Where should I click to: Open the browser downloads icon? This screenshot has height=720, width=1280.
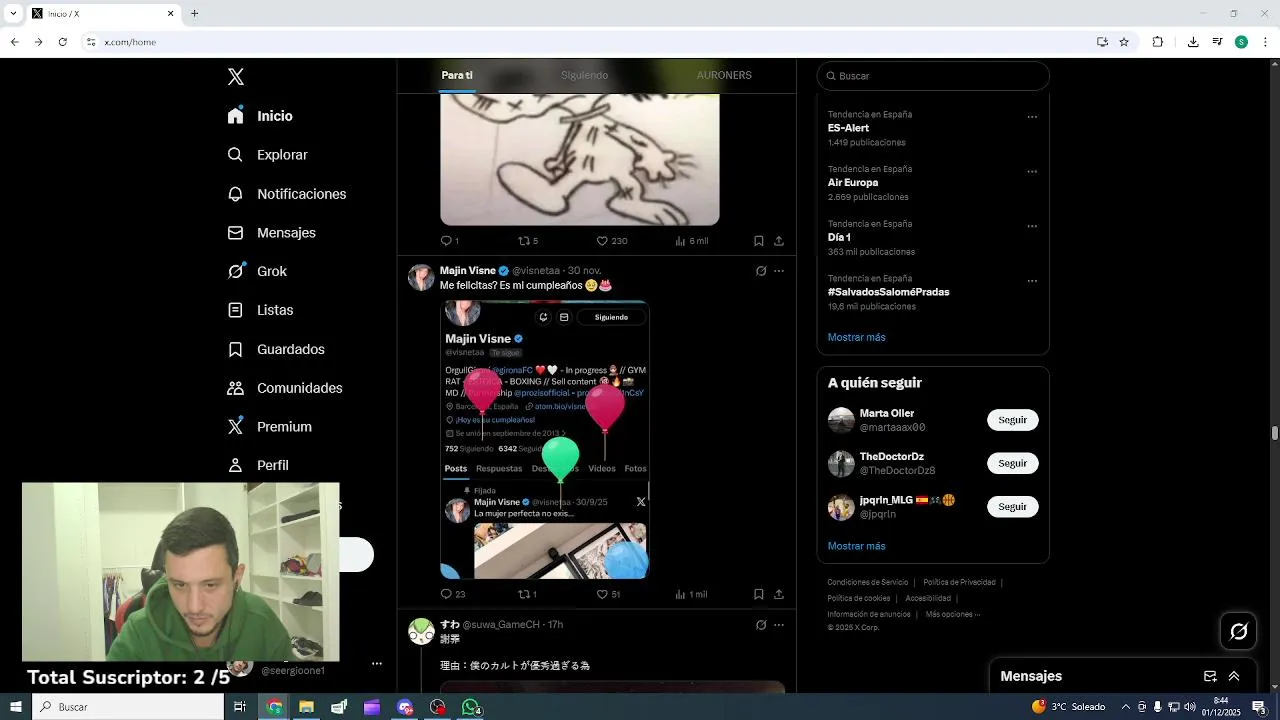[1193, 42]
